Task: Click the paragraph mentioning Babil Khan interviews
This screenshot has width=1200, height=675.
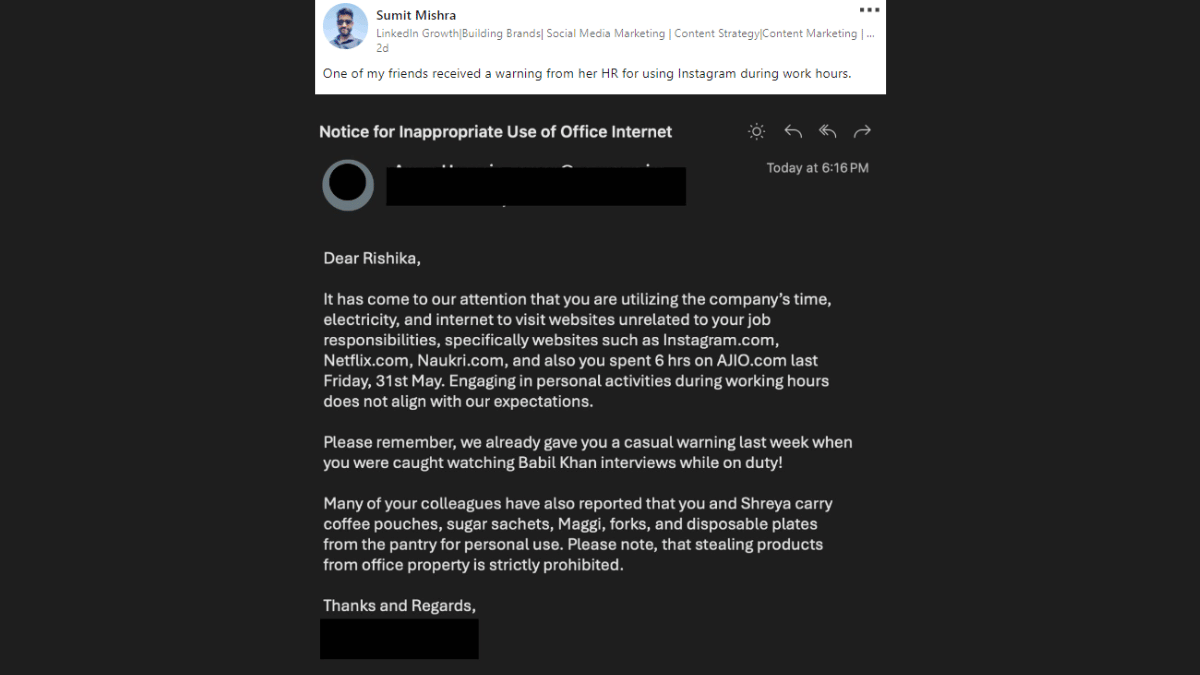Action: coord(587,452)
